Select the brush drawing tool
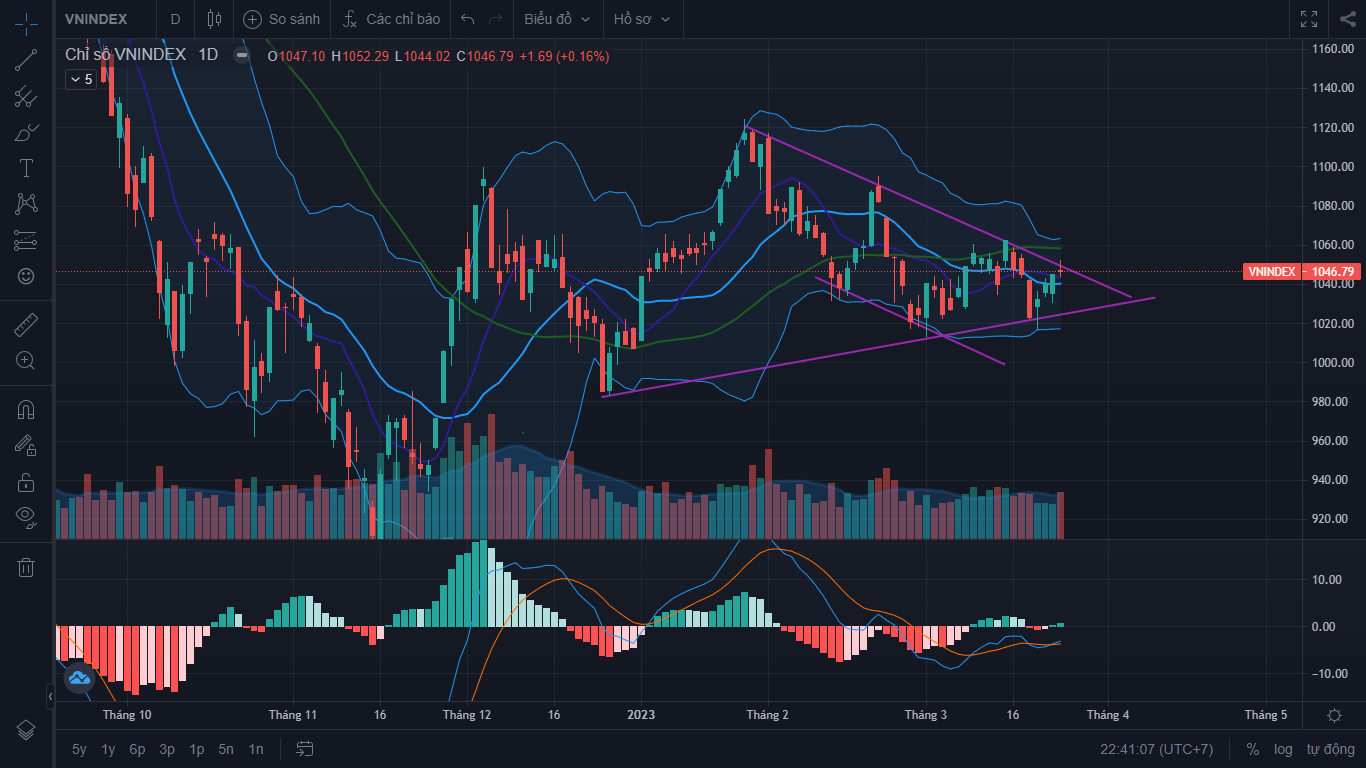This screenshot has width=1366, height=768. click(26, 132)
